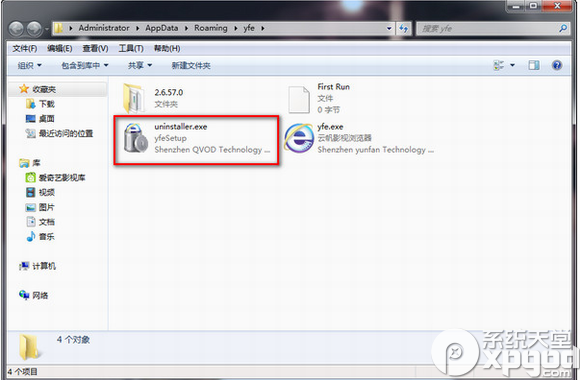The image size is (580, 380).
Task: Click the 云帆影视浏览器 description text
Action: click(x=344, y=138)
